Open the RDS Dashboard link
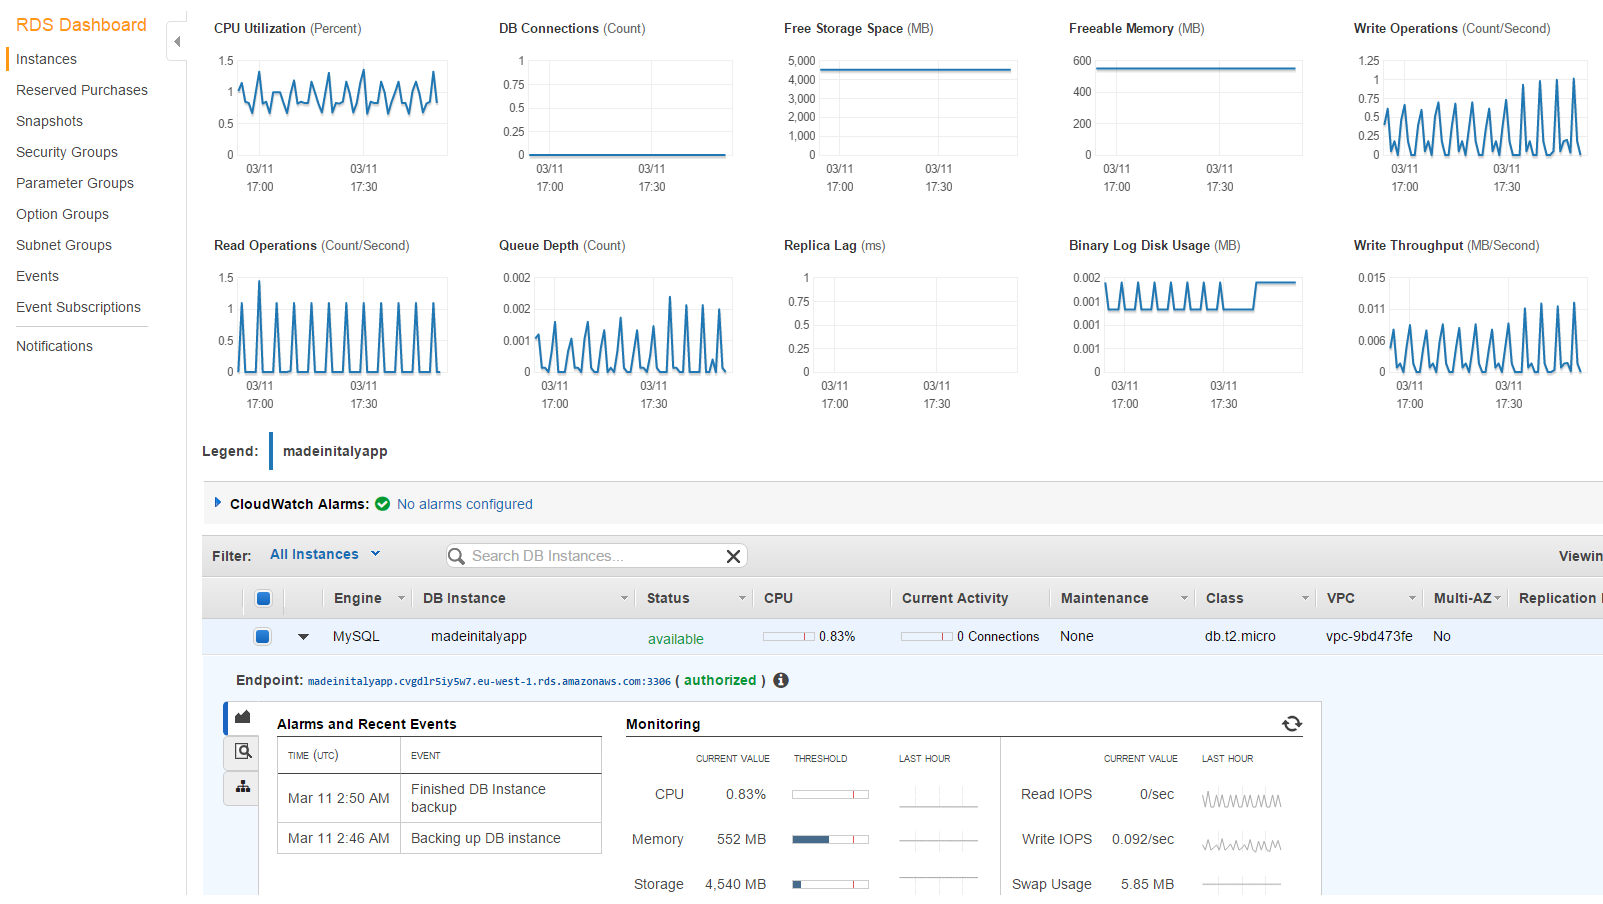 pos(81,25)
